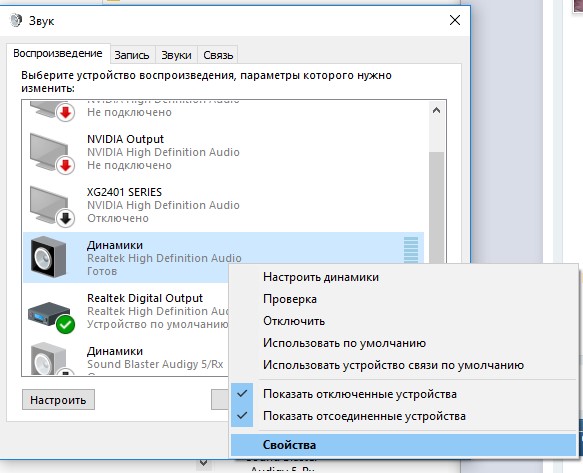This screenshot has height=473, width=583.
Task: Click the black down-arrow badge on XG2401 SERIES
Action: (65, 219)
